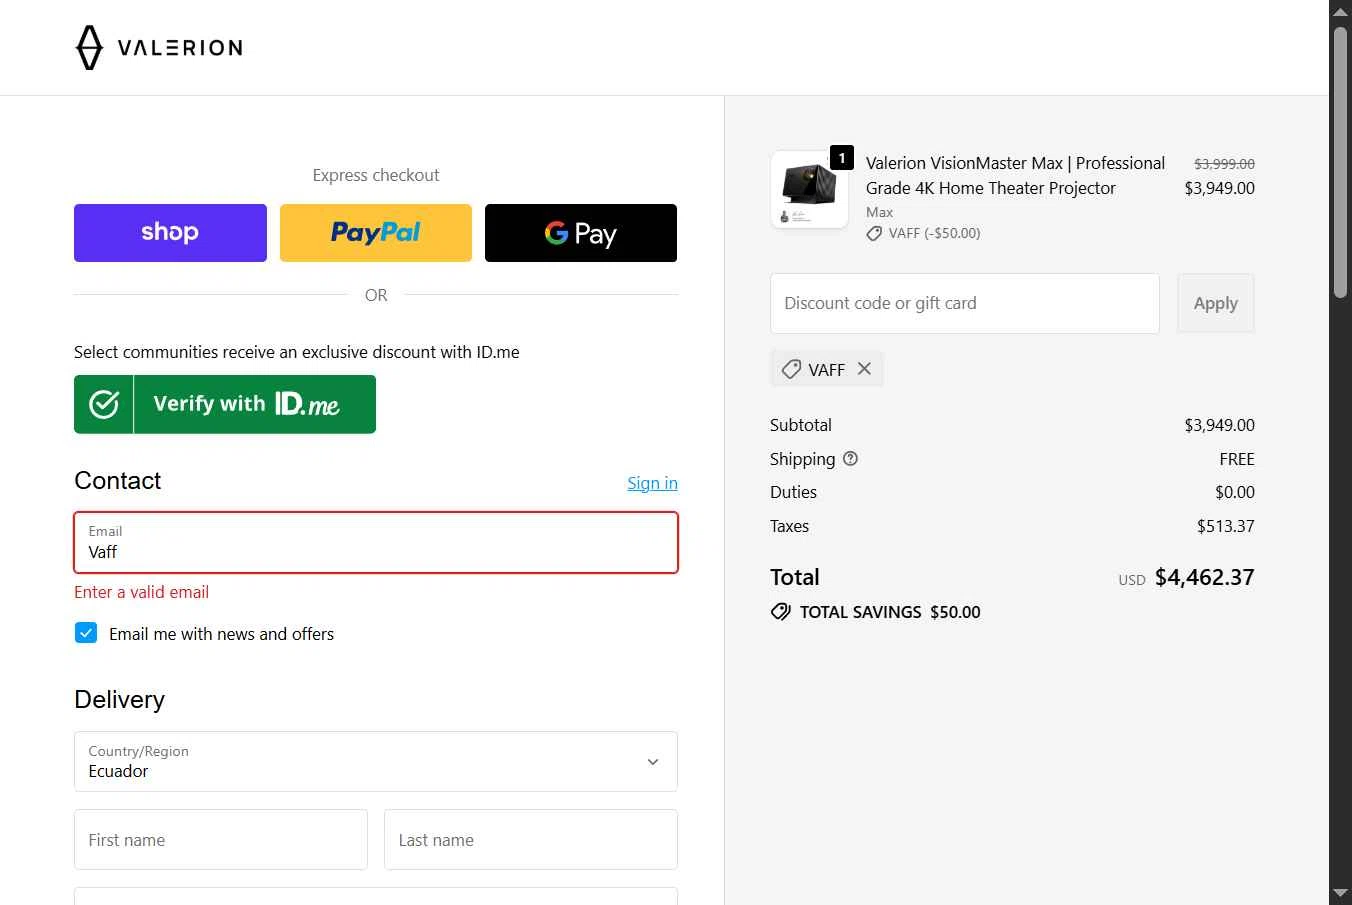This screenshot has width=1352, height=905.
Task: Click the Discount code or gift card field
Action: pos(965,303)
